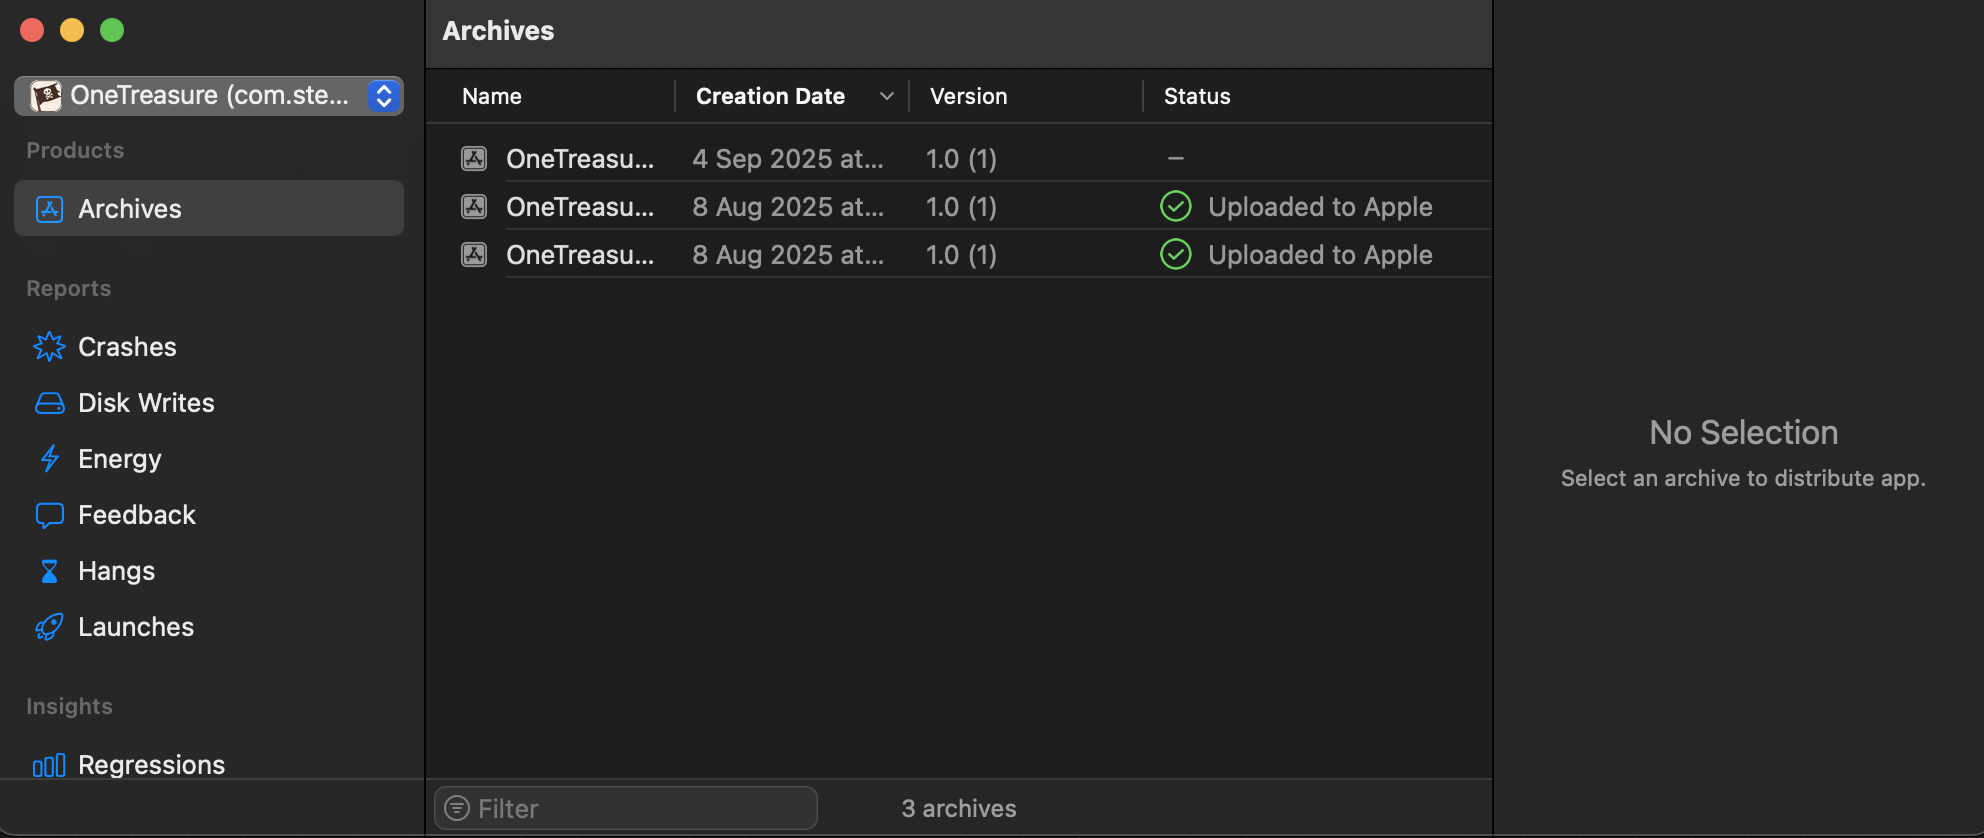Image resolution: width=1984 pixels, height=838 pixels.
Task: Click the filter icon in the search field
Action: 457,808
